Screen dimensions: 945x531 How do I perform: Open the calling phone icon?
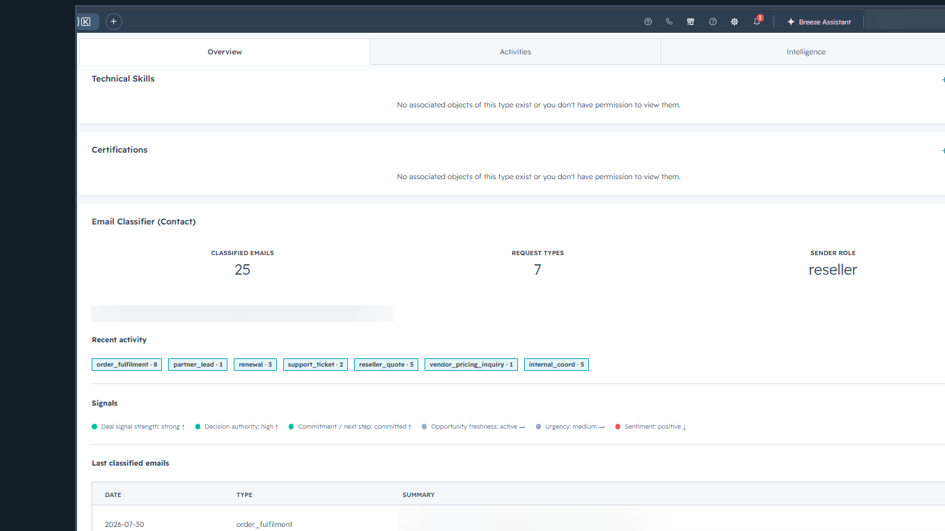[669, 22]
